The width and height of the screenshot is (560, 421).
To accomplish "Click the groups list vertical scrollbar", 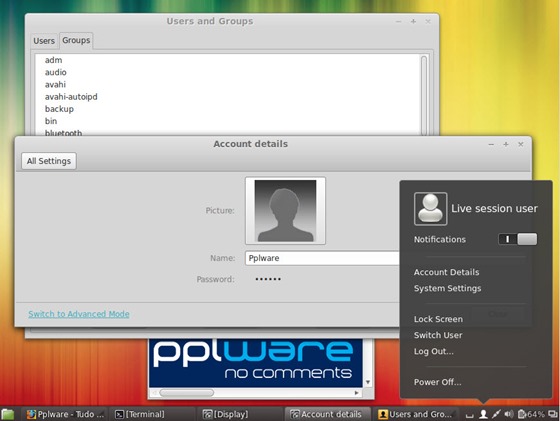I will [x=424, y=95].
